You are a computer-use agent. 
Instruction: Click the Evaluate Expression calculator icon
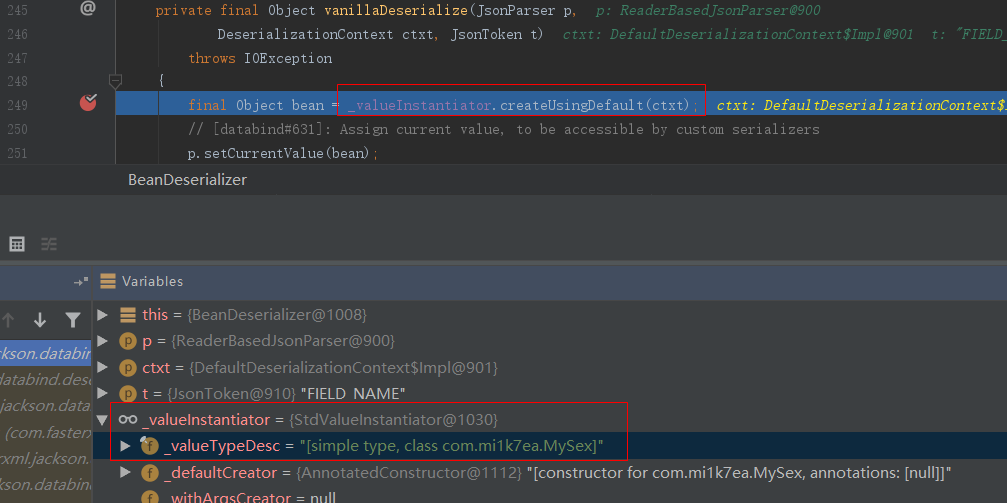click(x=17, y=244)
